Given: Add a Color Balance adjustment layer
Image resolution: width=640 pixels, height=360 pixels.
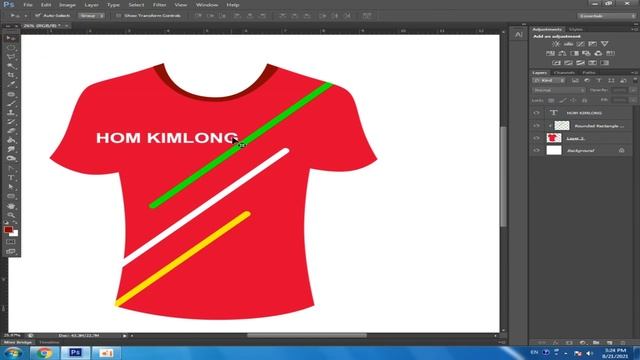Looking at the screenshot, I should tap(562, 53).
